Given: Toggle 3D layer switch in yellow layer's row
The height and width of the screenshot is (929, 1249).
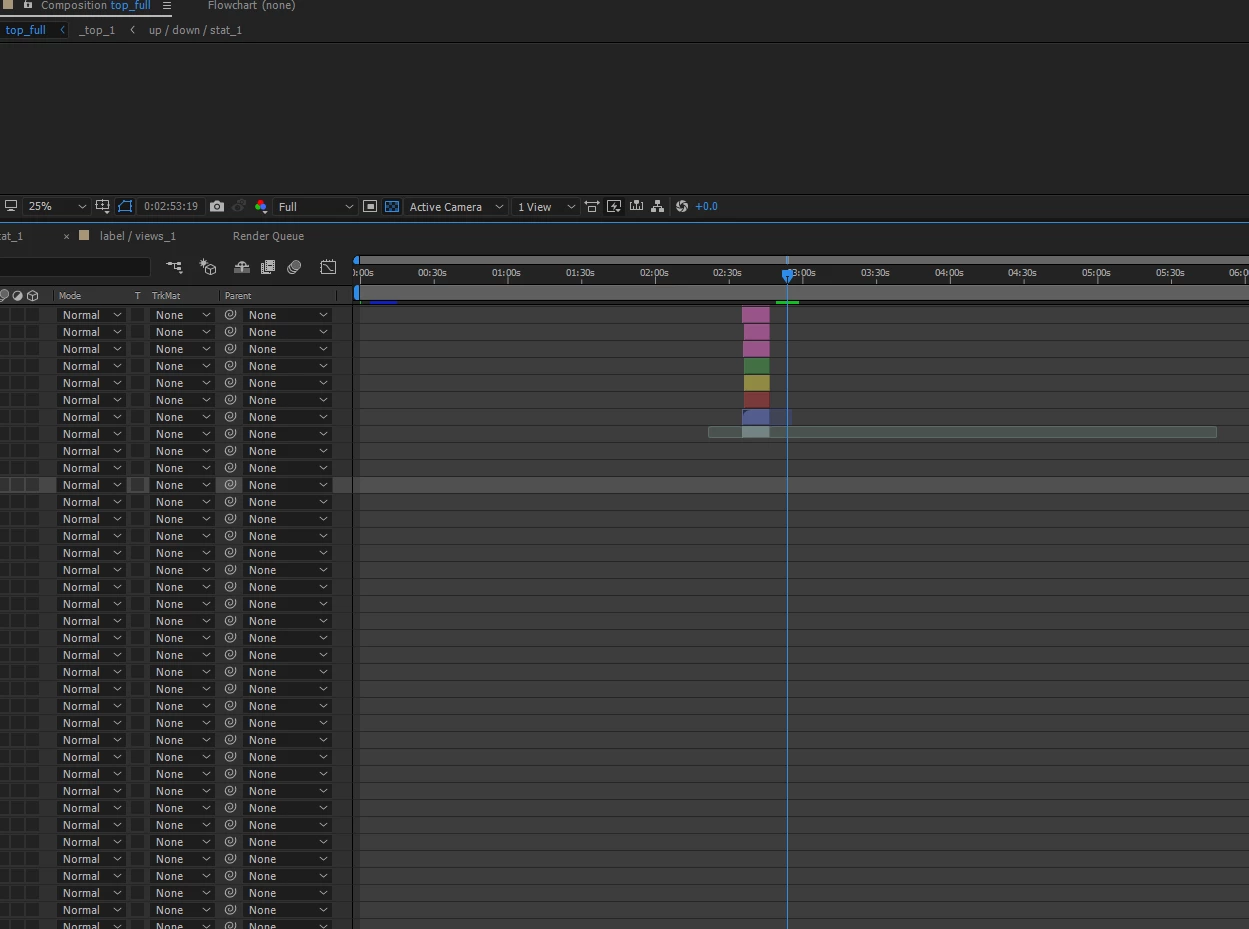Looking at the screenshot, I should (x=33, y=383).
